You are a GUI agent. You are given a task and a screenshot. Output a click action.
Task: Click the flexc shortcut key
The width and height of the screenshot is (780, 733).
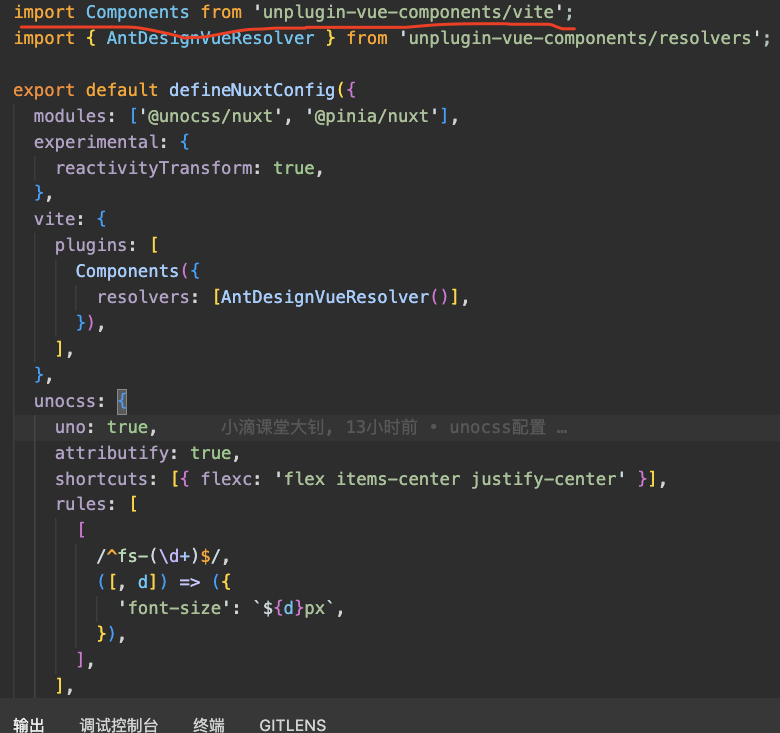(226, 479)
